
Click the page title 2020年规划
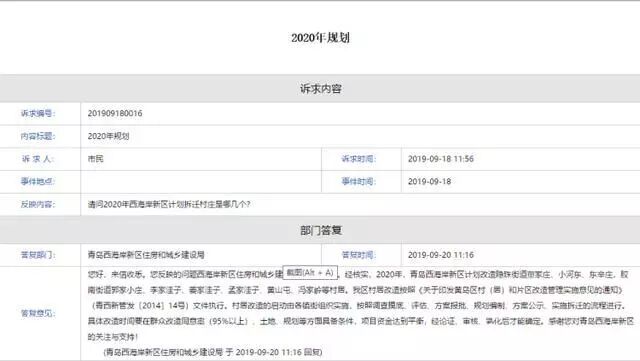[320, 38]
